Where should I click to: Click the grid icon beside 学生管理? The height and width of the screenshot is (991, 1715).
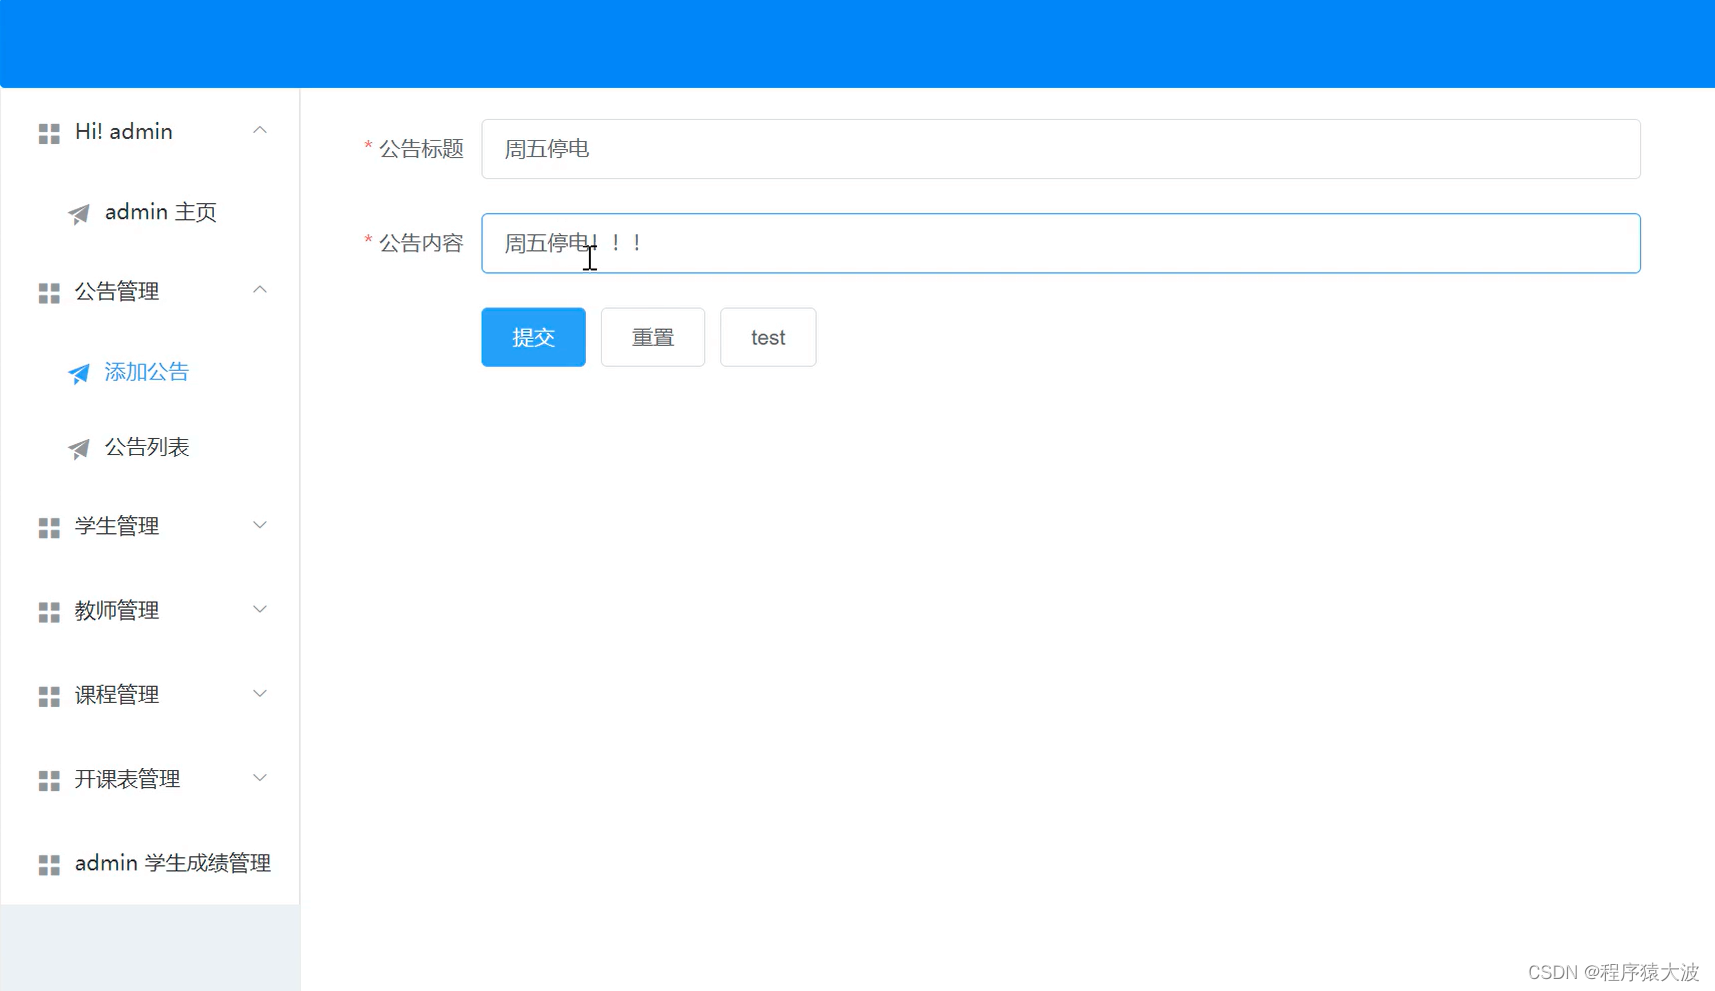48,527
